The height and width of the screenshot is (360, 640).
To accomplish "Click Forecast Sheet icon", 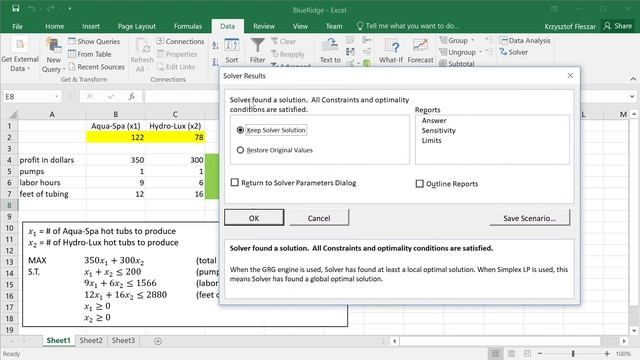I will 420,51.
